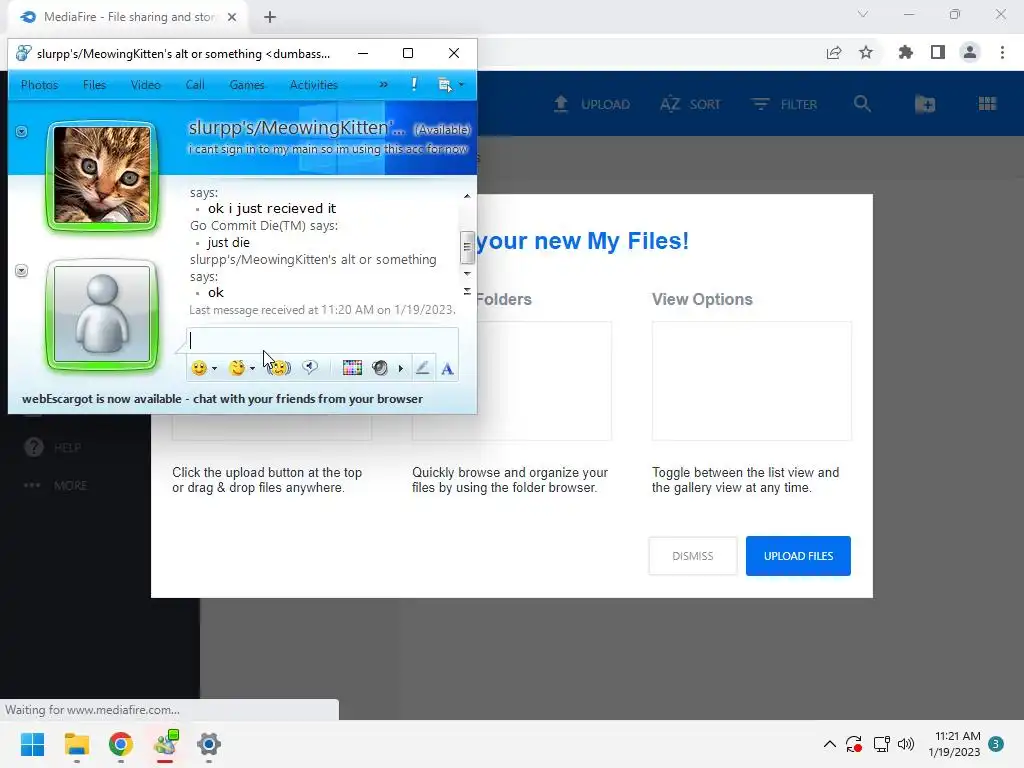Click the sound speaker icon in chat toolbar
This screenshot has width=1024, height=768.
coord(379,368)
